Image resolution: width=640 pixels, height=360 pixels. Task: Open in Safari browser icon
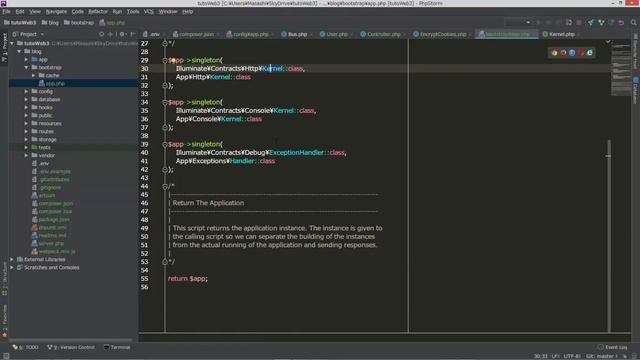pyautogui.click(x=572, y=53)
